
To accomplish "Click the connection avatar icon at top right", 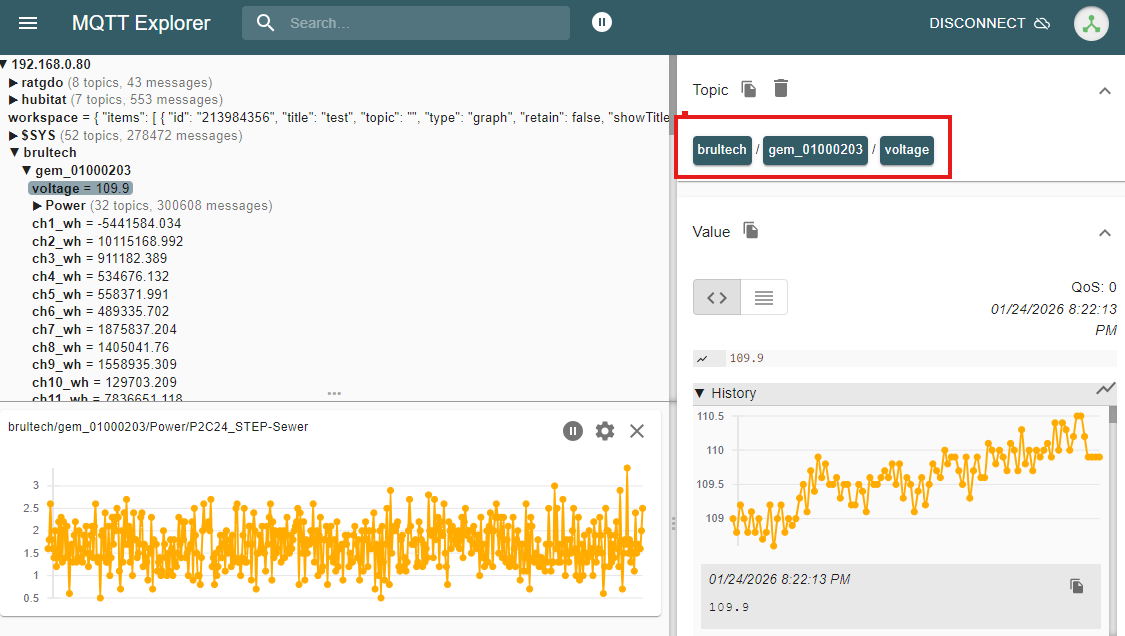I will (1091, 23).
